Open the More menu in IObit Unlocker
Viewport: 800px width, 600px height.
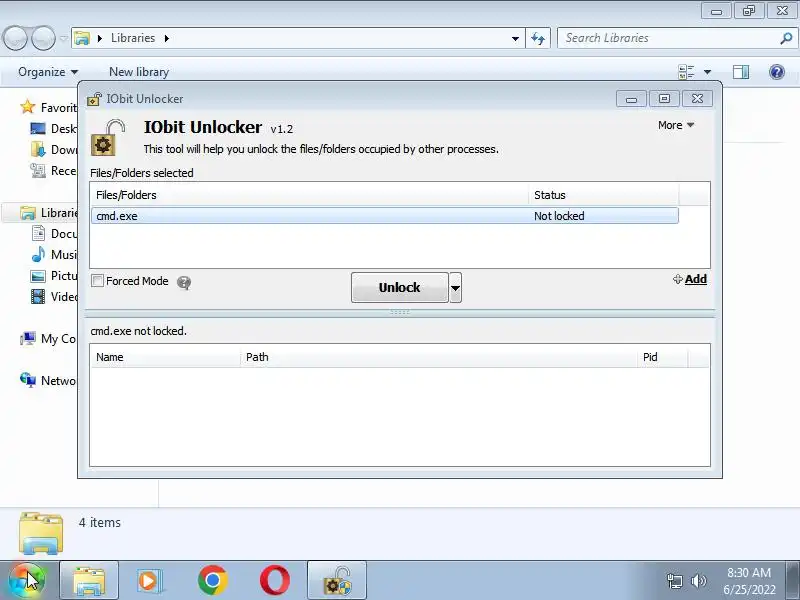point(676,125)
